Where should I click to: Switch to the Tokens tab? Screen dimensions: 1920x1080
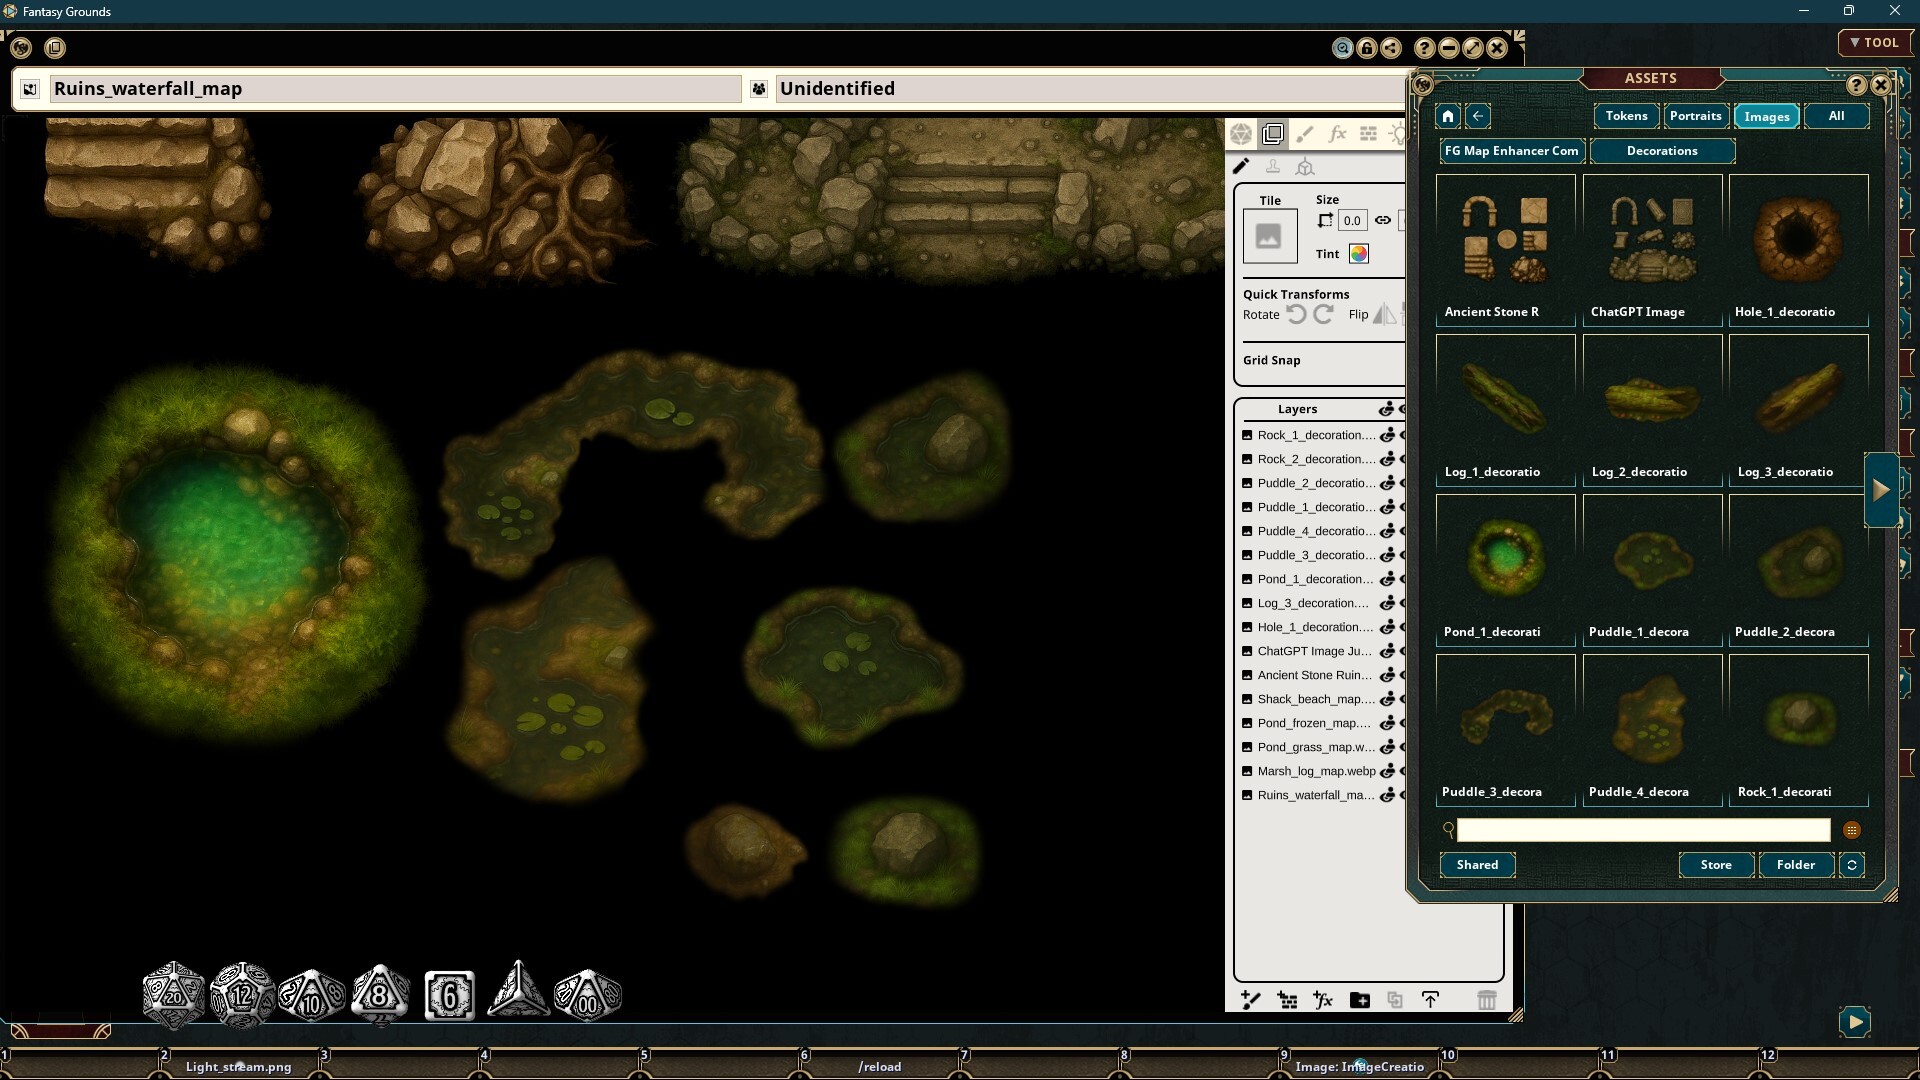[1626, 116]
